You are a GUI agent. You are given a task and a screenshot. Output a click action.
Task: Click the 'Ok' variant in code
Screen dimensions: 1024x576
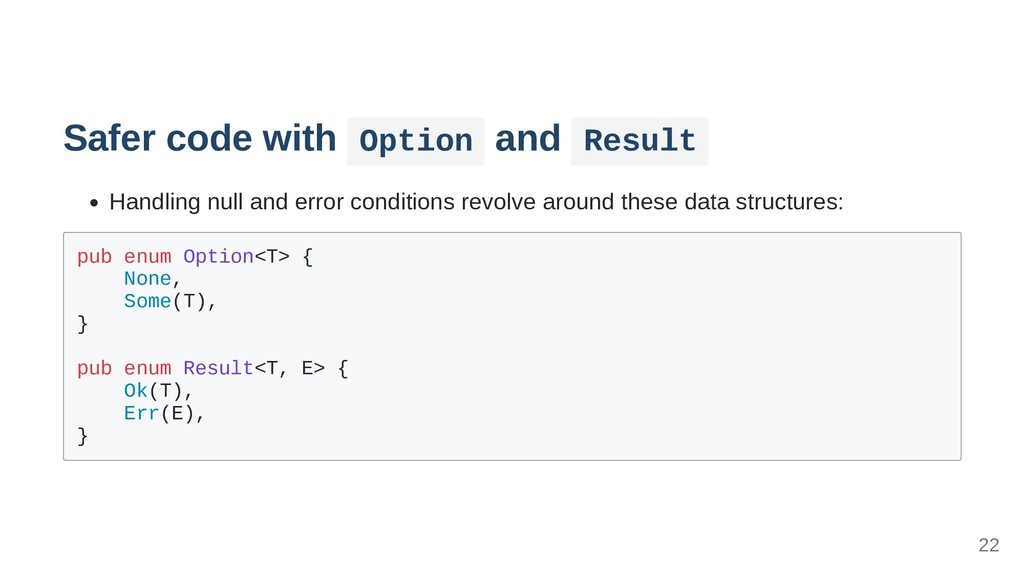(x=136, y=391)
